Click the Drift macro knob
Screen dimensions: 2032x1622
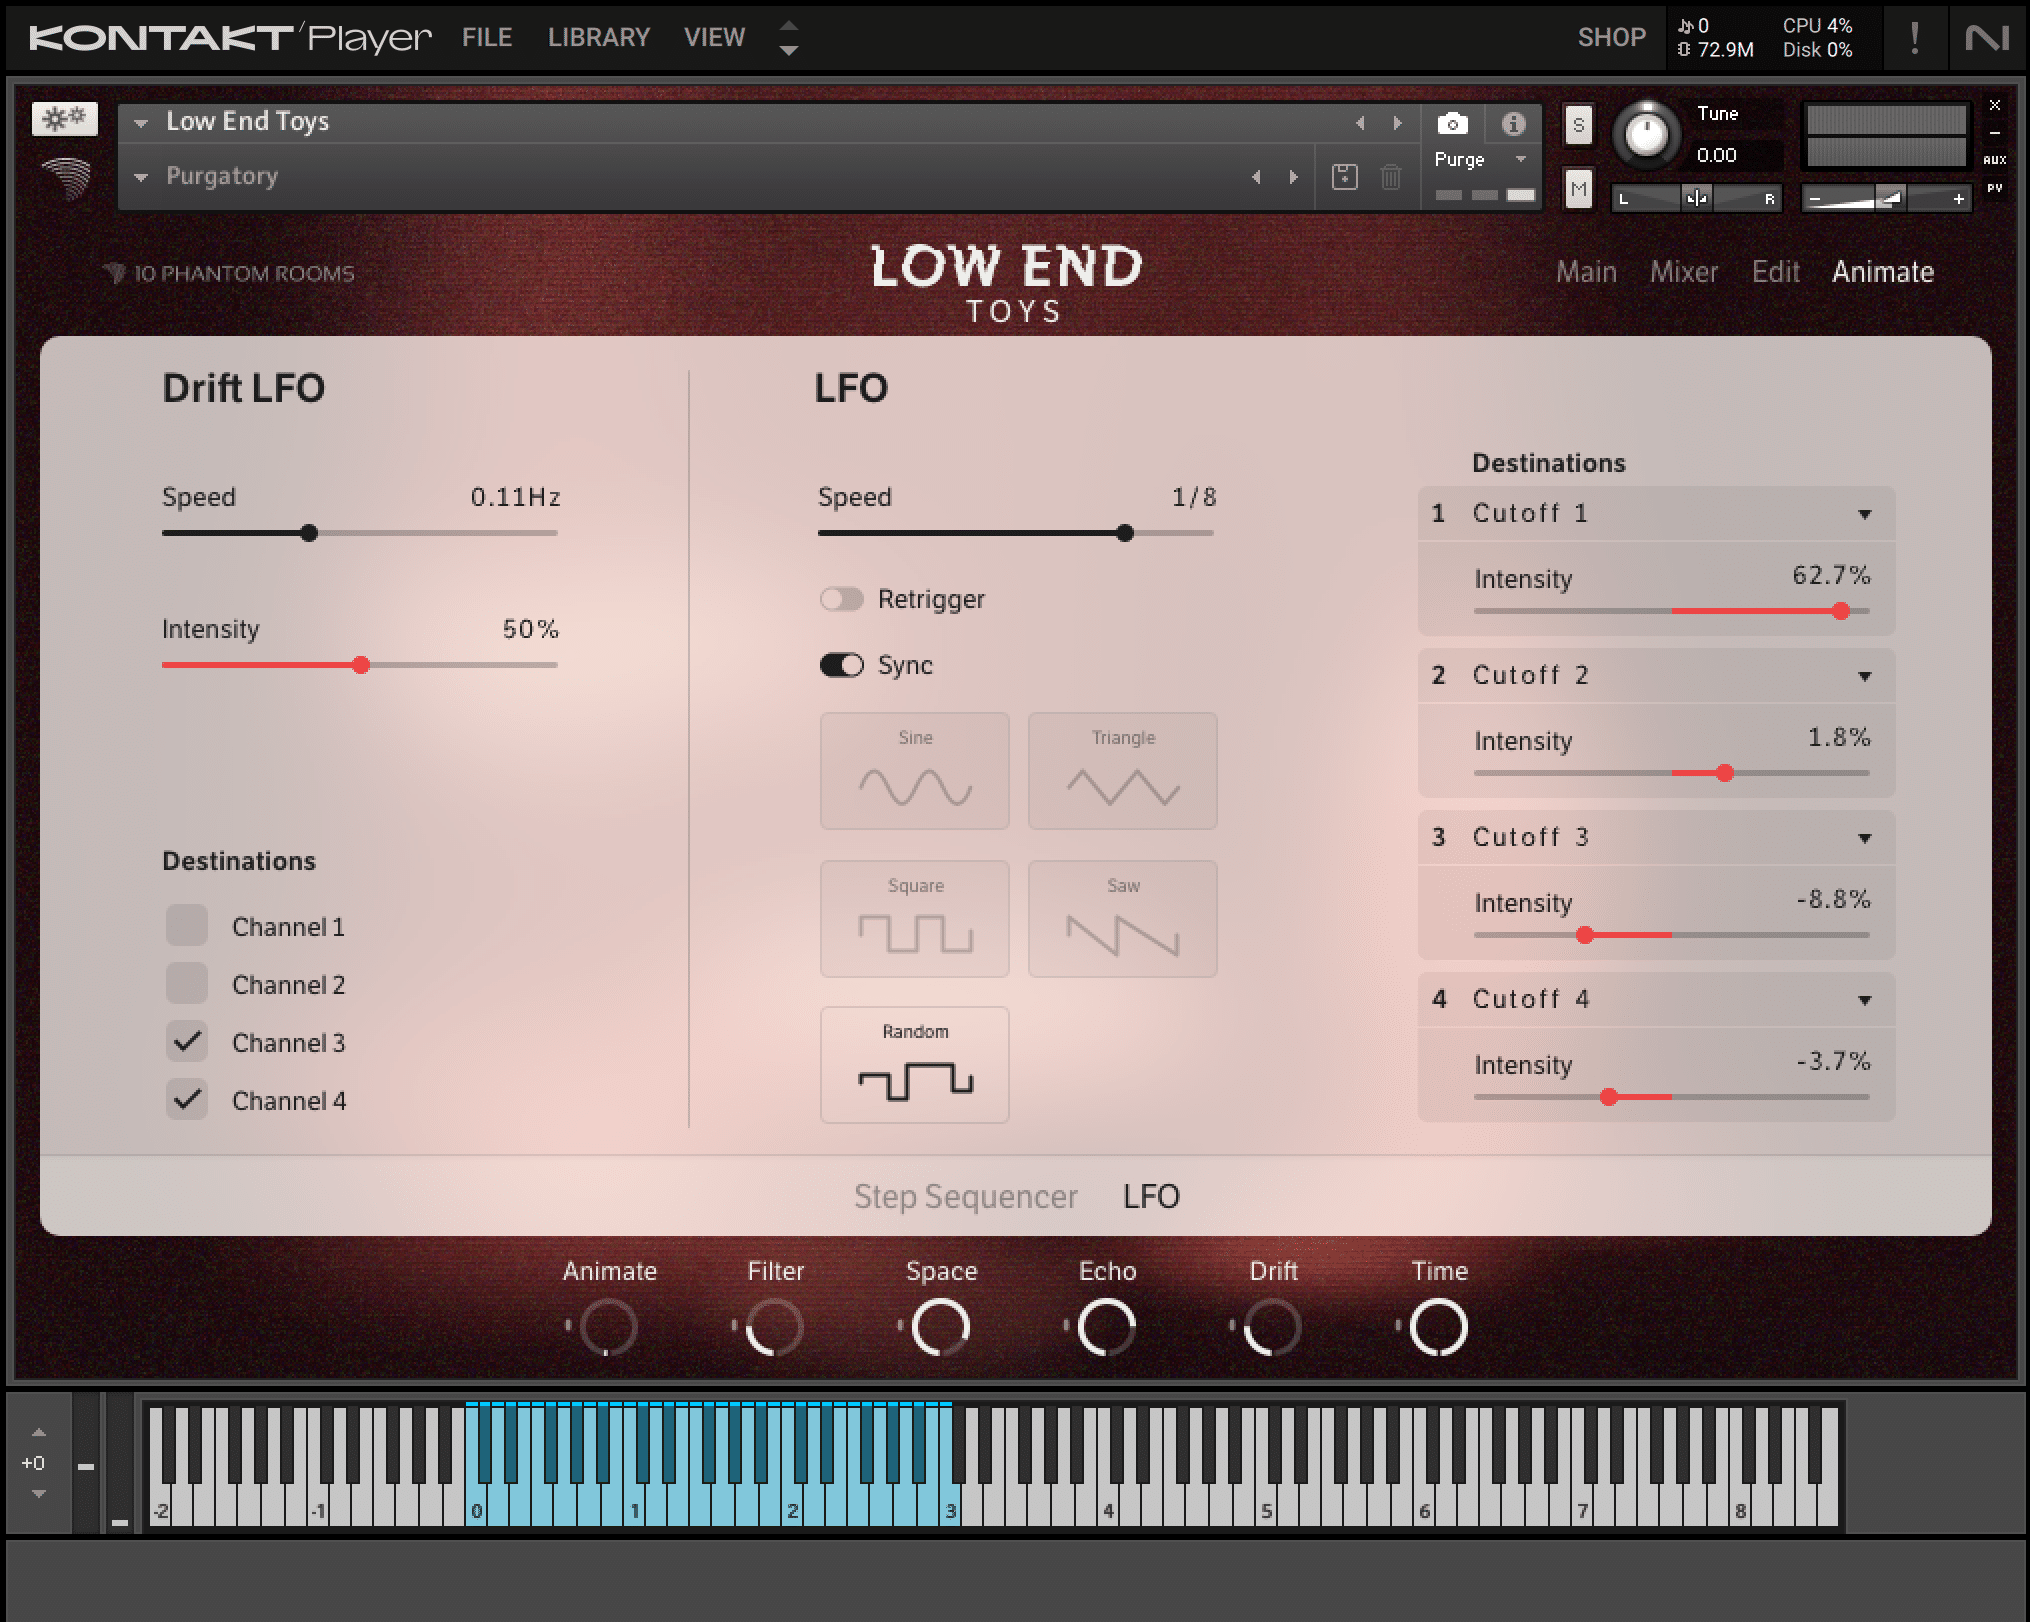click(x=1272, y=1327)
